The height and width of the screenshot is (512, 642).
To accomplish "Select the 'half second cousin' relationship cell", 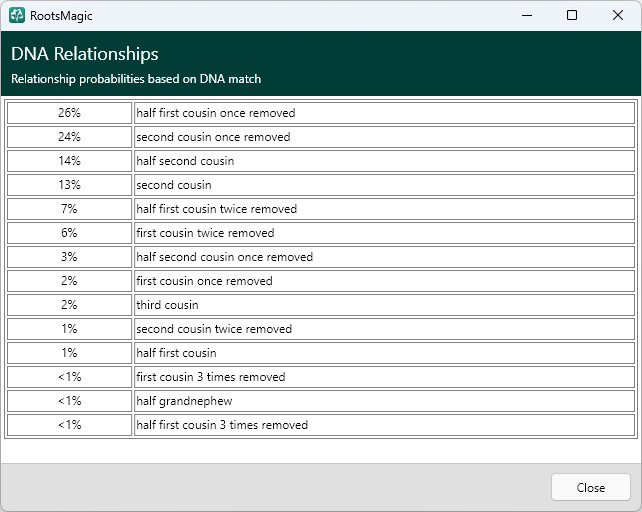I will point(384,161).
